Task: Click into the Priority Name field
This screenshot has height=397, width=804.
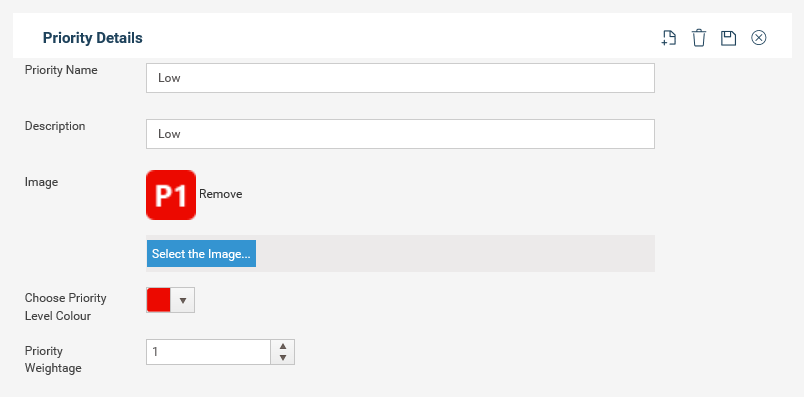Action: (400, 78)
